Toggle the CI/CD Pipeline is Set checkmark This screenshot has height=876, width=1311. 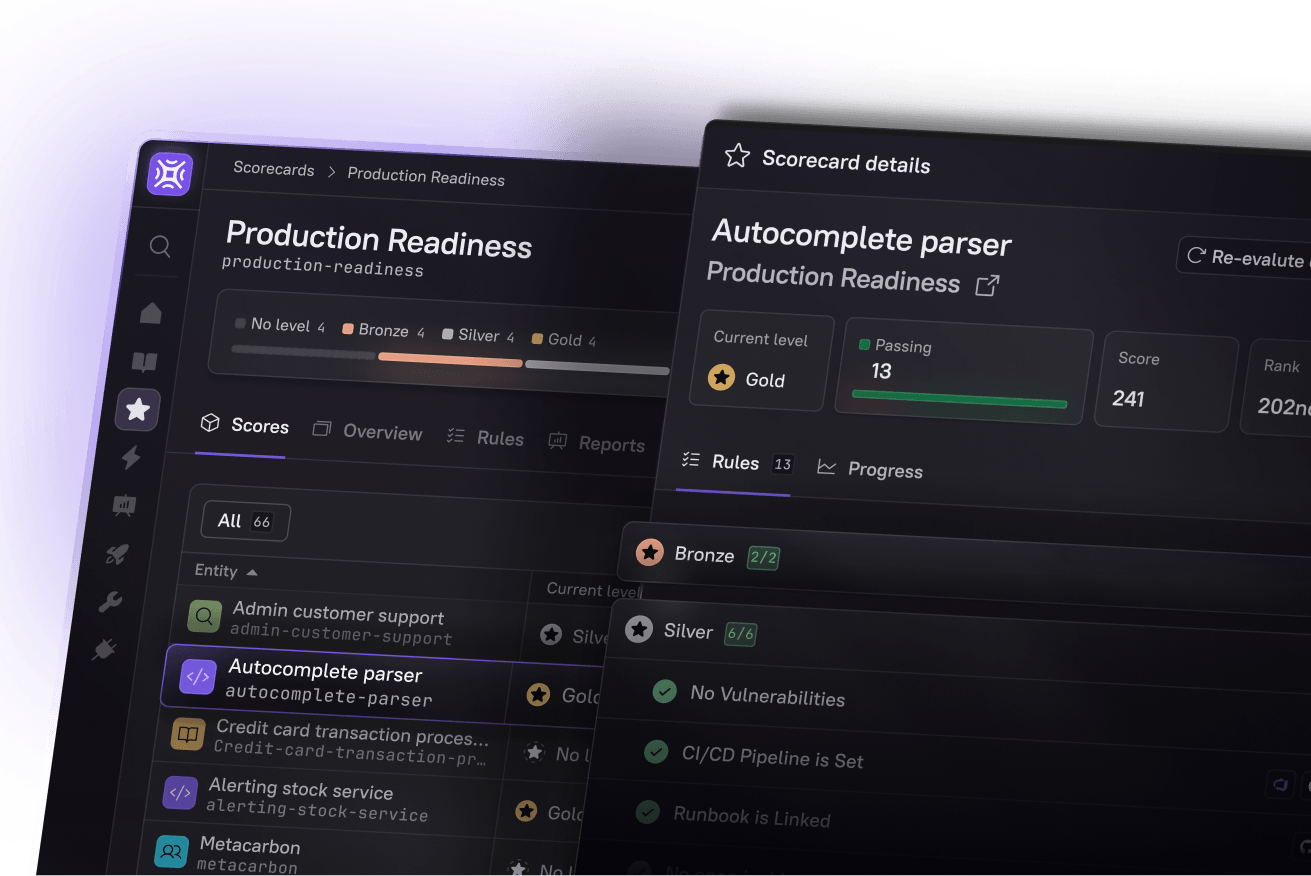tap(656, 751)
